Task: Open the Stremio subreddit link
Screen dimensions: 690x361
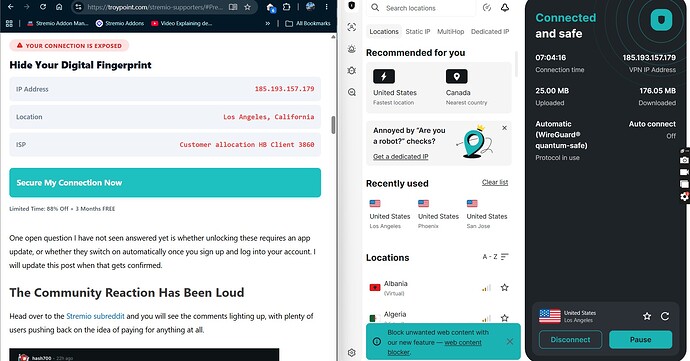Action: click(95, 316)
